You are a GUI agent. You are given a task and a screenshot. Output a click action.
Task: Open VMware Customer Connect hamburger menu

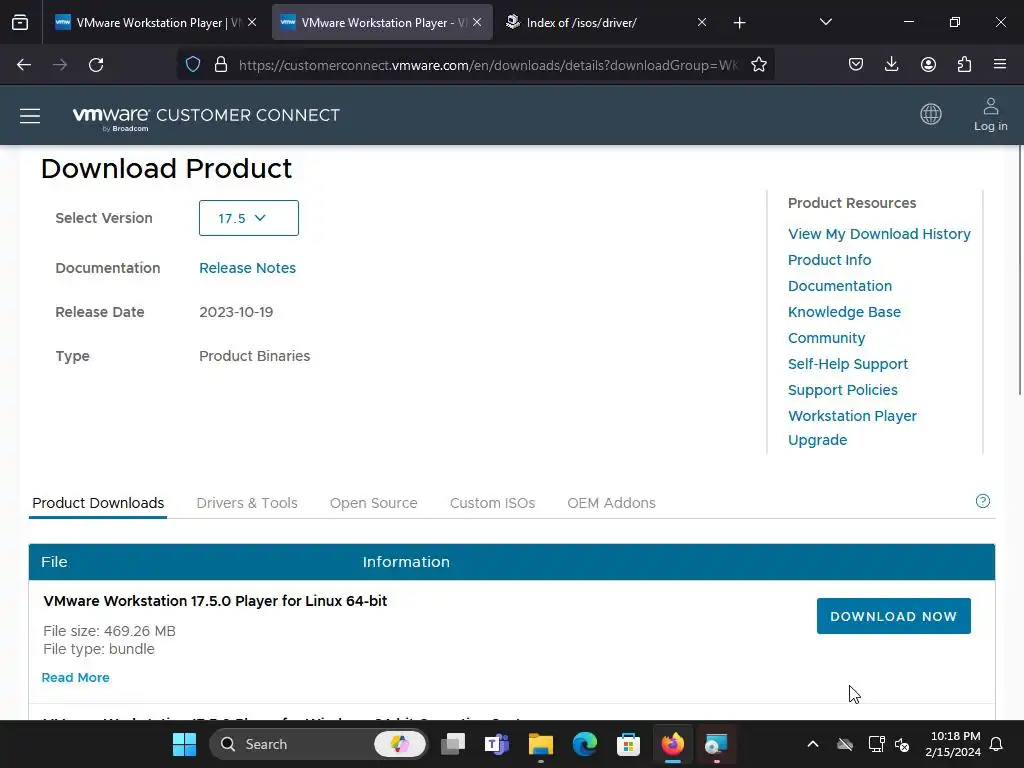30,116
